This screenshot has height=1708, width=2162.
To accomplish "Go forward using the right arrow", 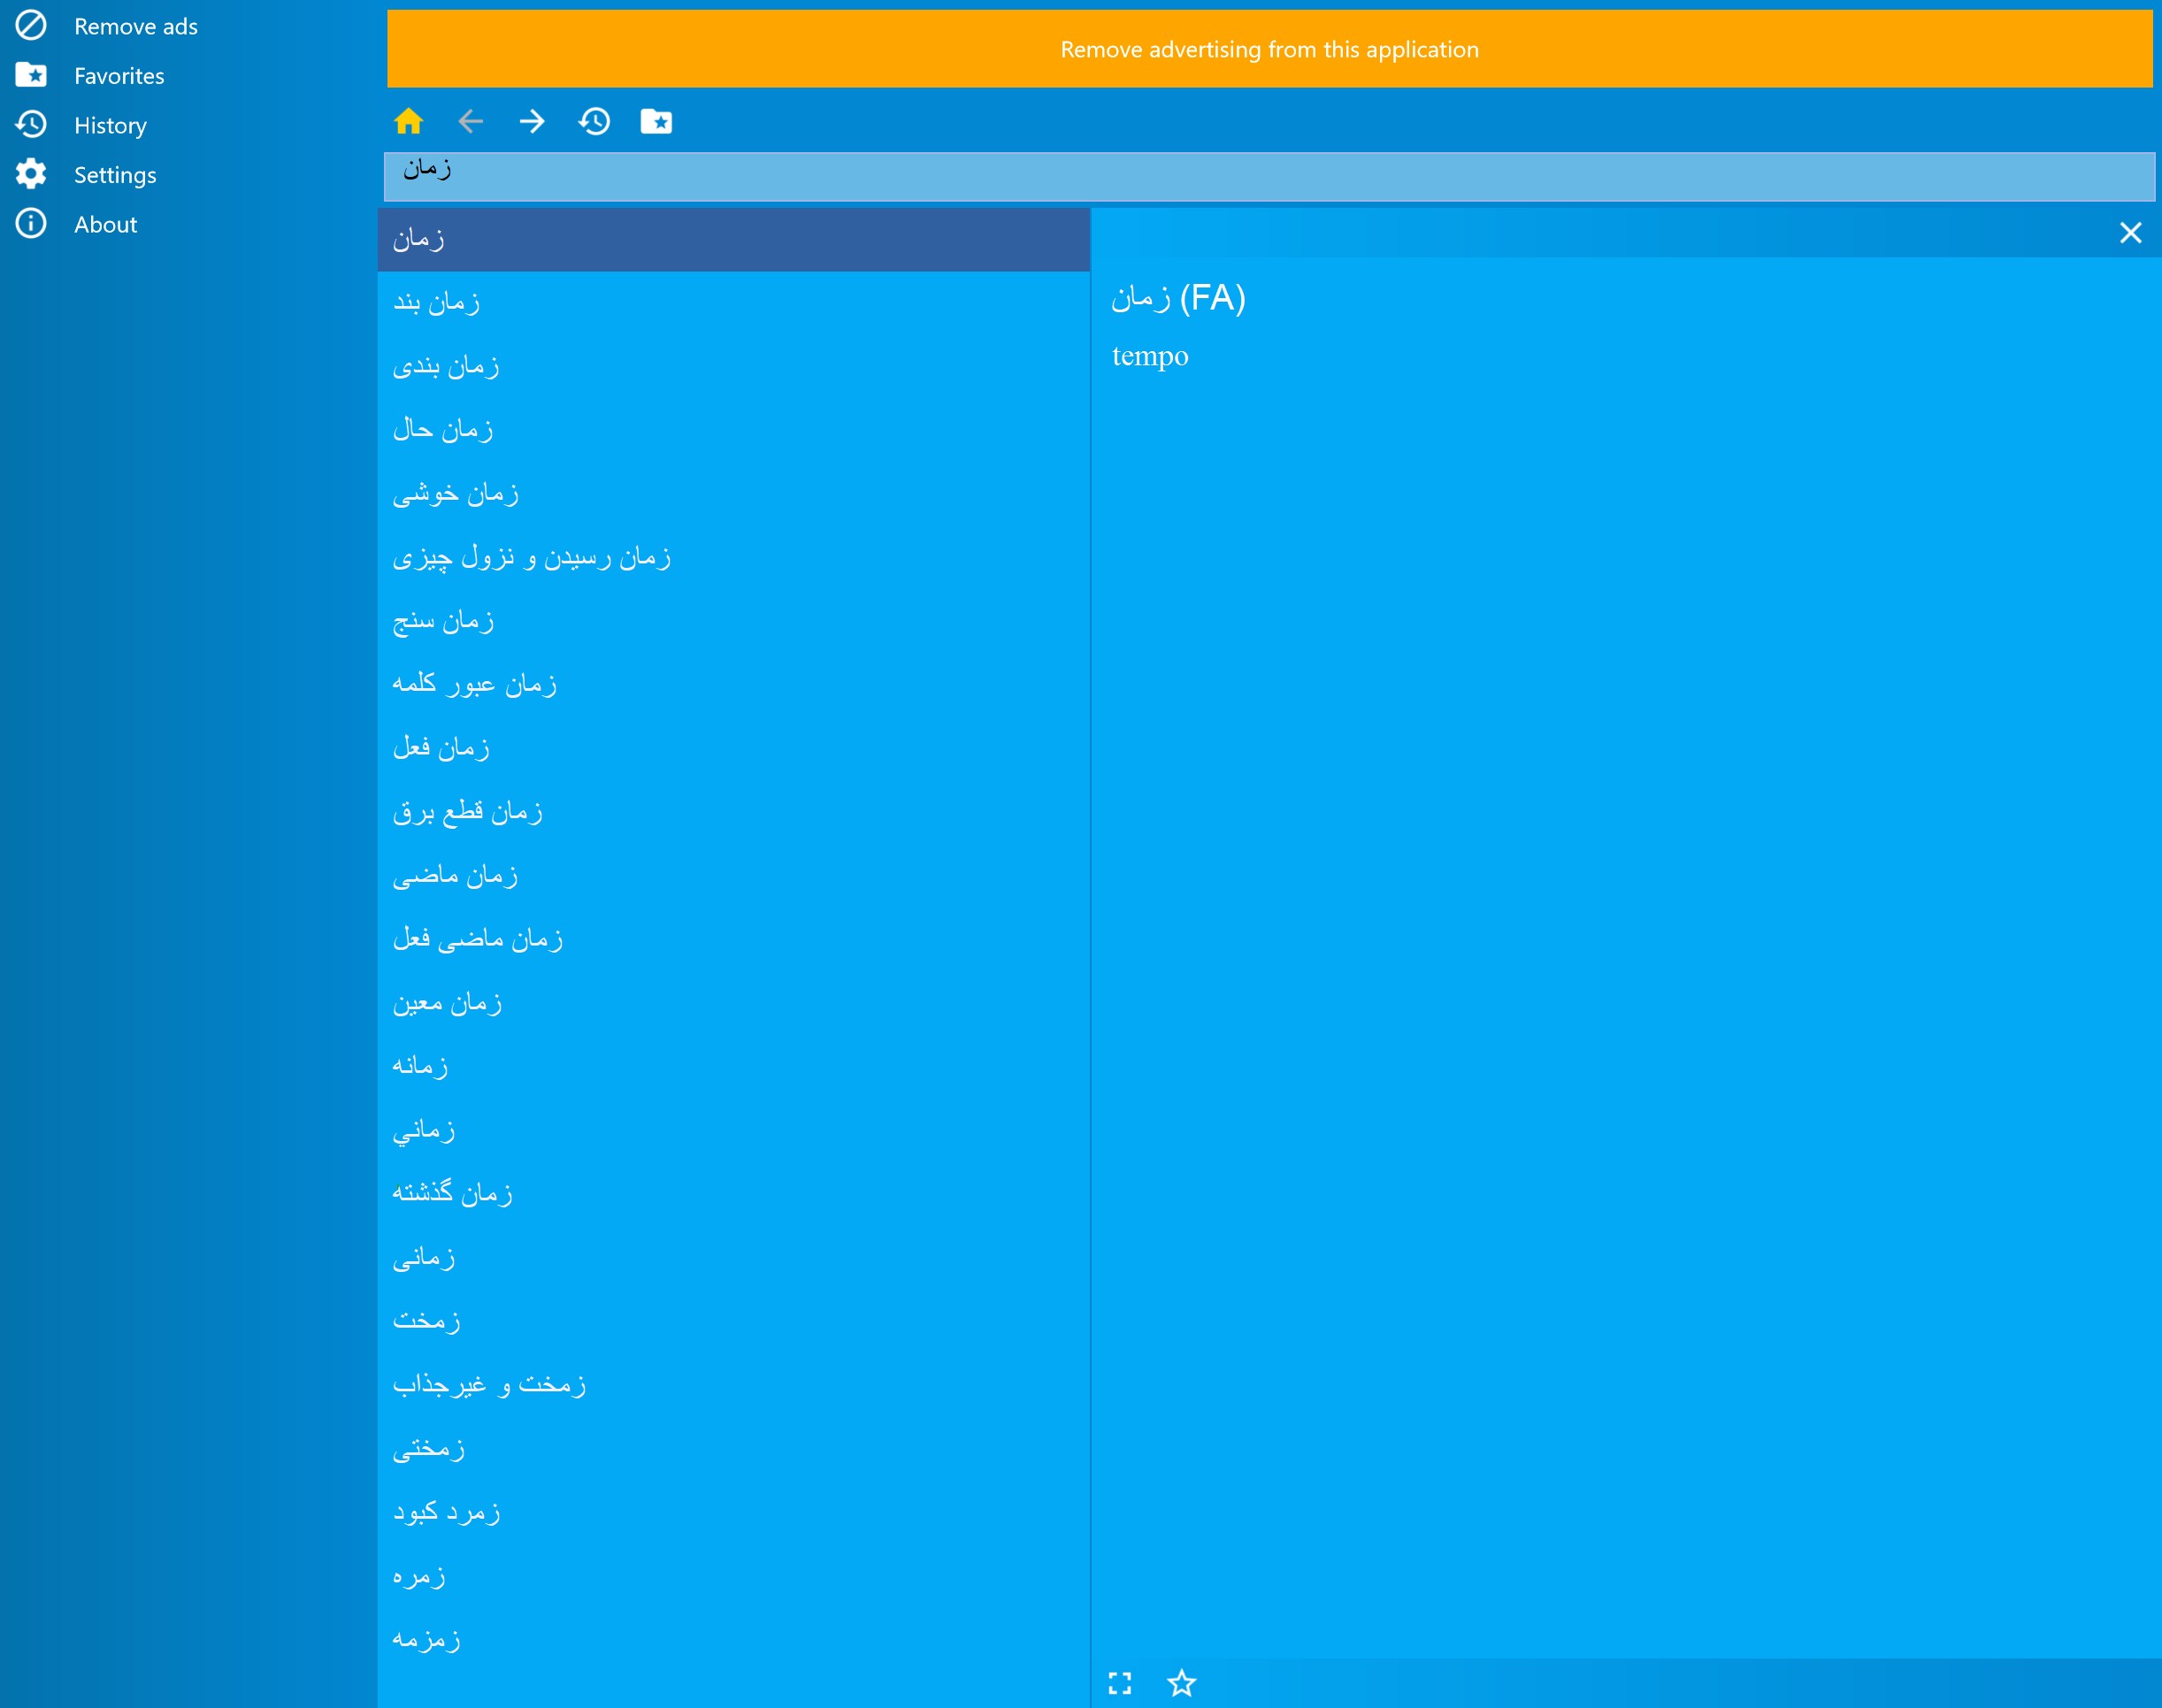I will pos(532,121).
